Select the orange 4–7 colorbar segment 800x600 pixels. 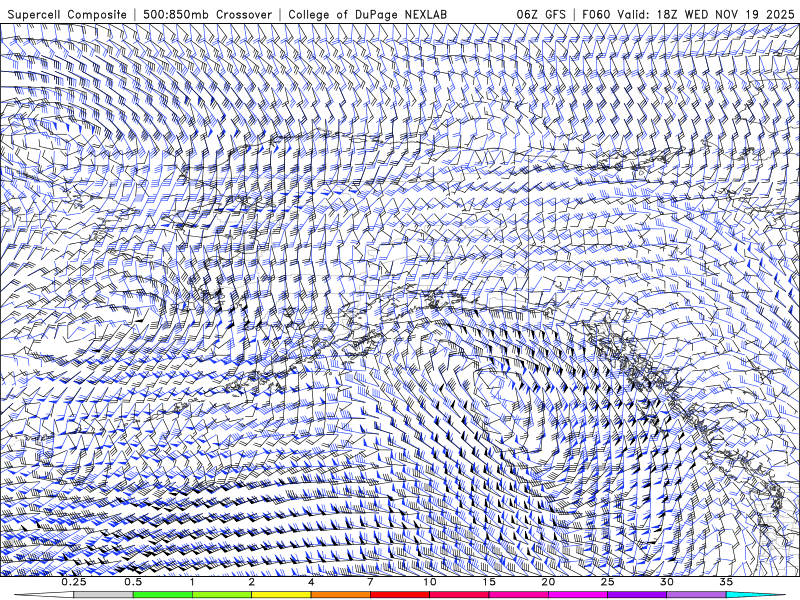(x=340, y=595)
